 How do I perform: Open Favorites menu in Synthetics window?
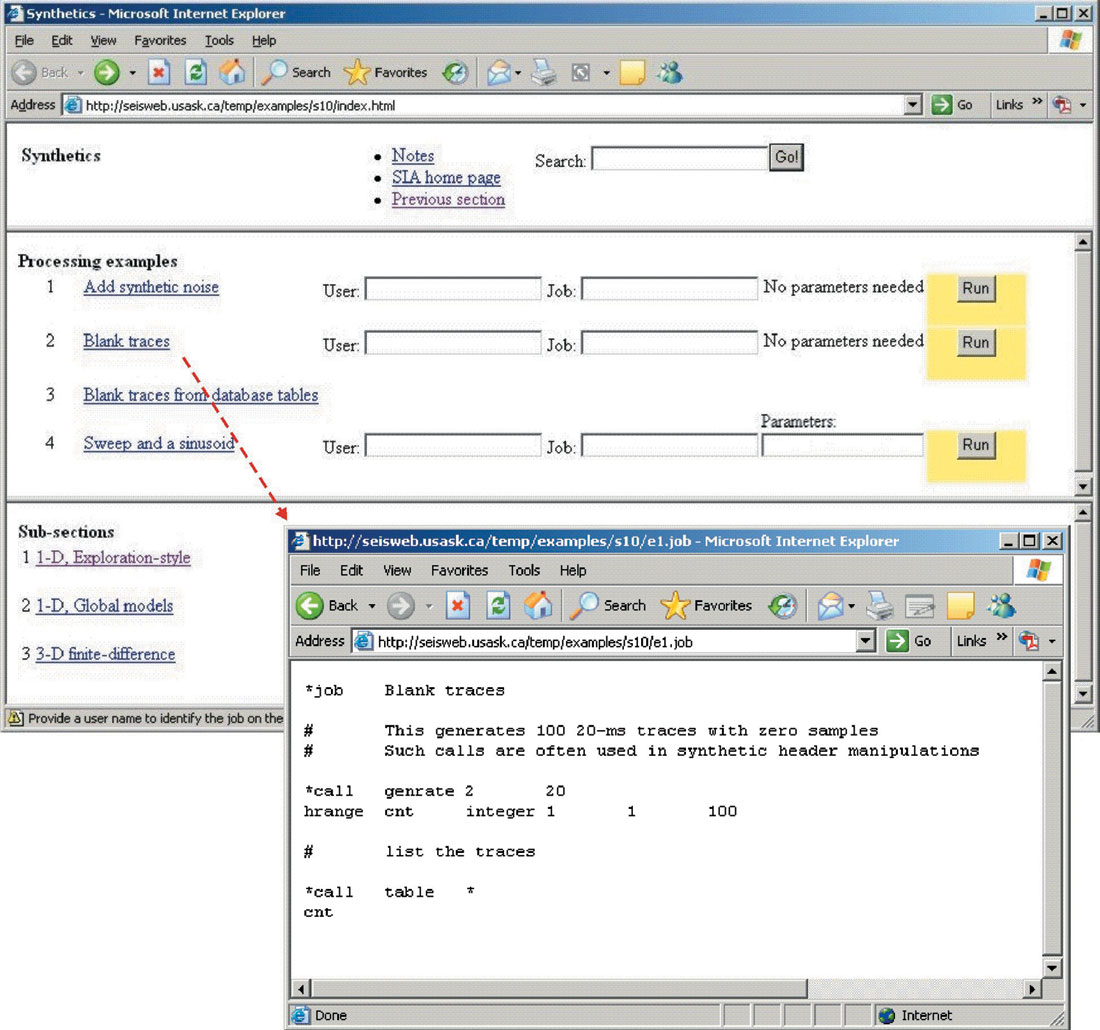pos(160,41)
